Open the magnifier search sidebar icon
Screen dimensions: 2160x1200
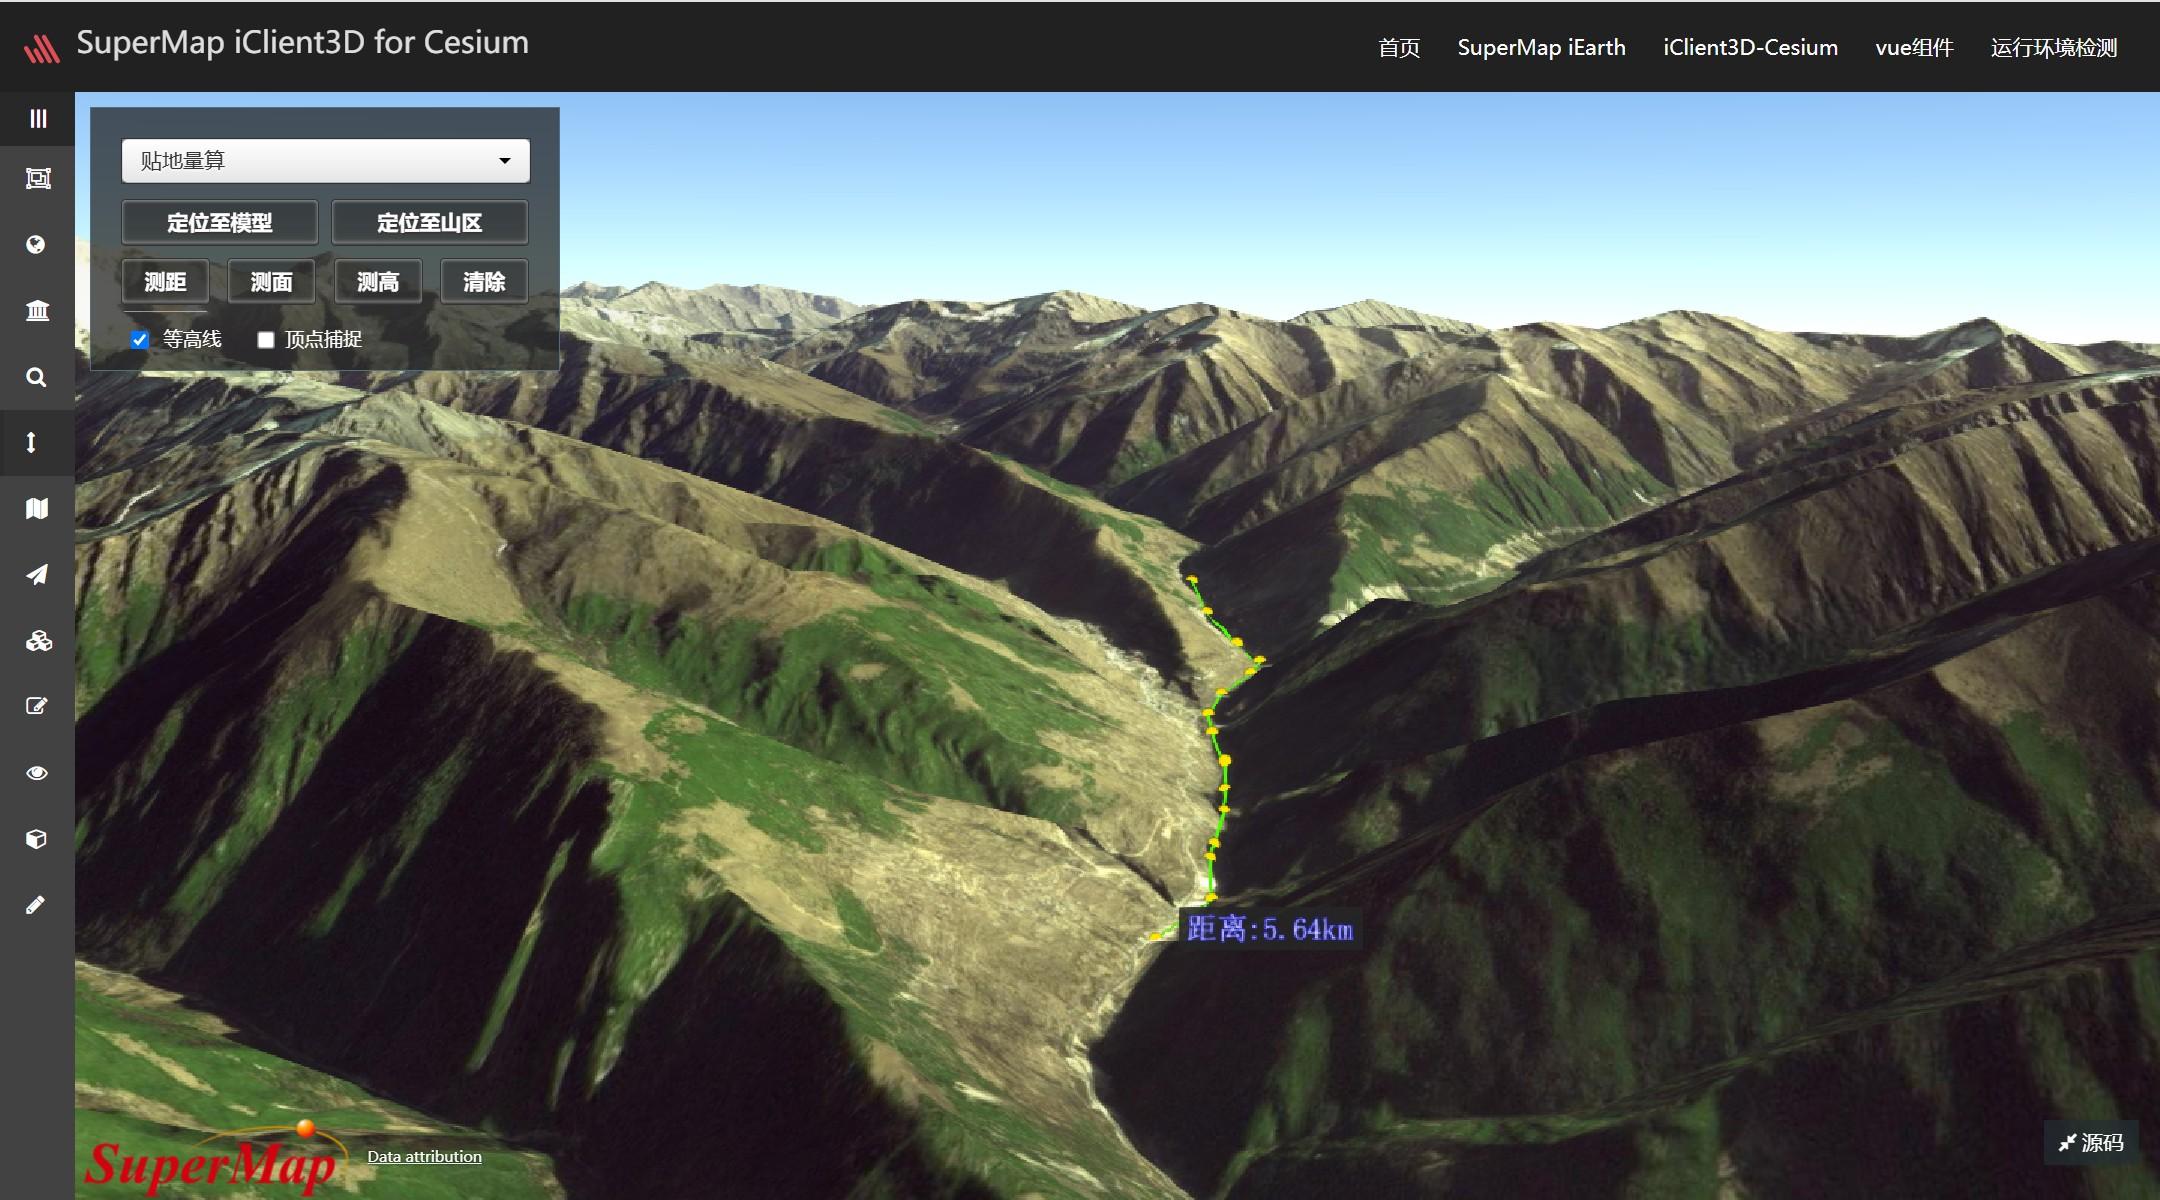click(36, 377)
